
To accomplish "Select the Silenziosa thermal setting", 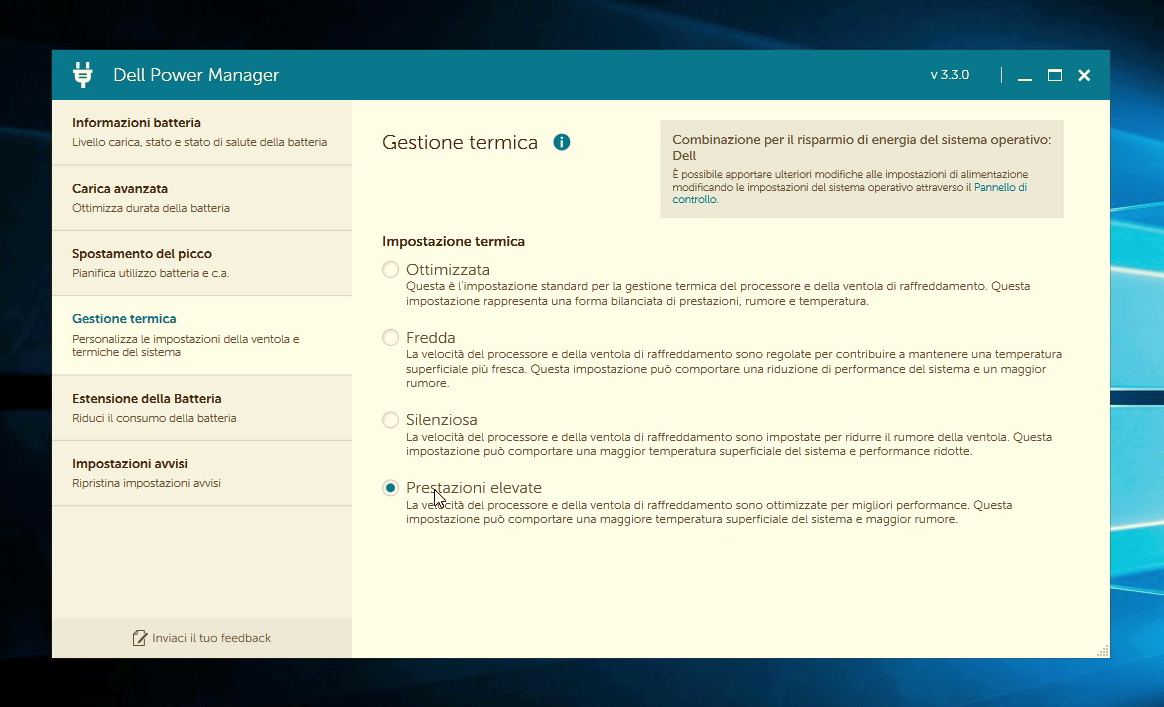I will [x=390, y=420].
